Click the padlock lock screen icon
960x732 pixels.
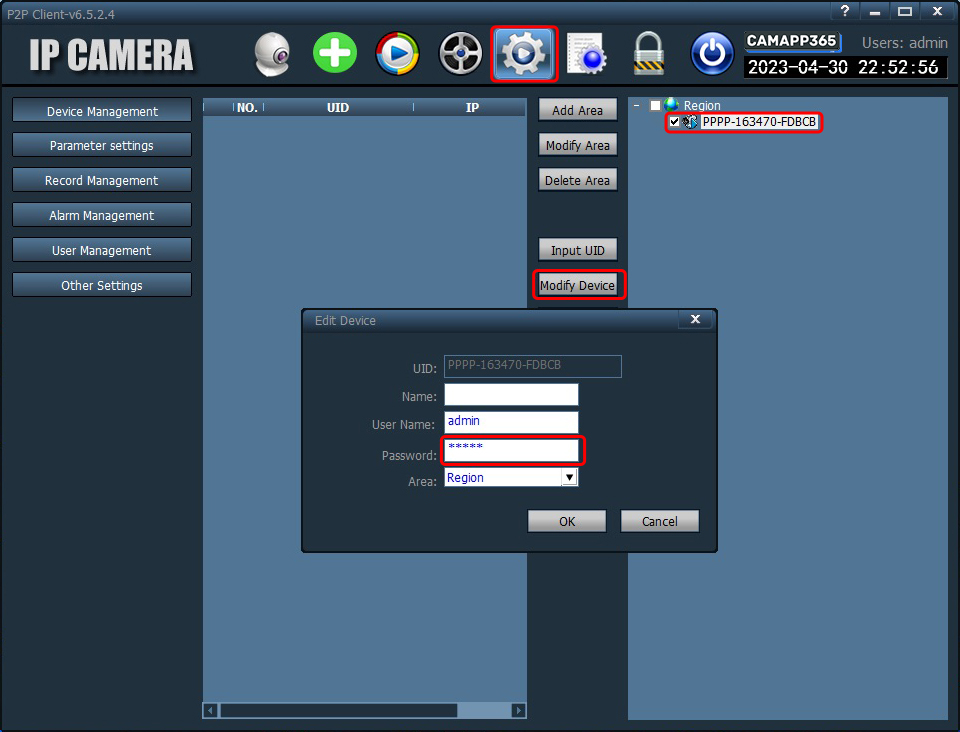point(649,54)
